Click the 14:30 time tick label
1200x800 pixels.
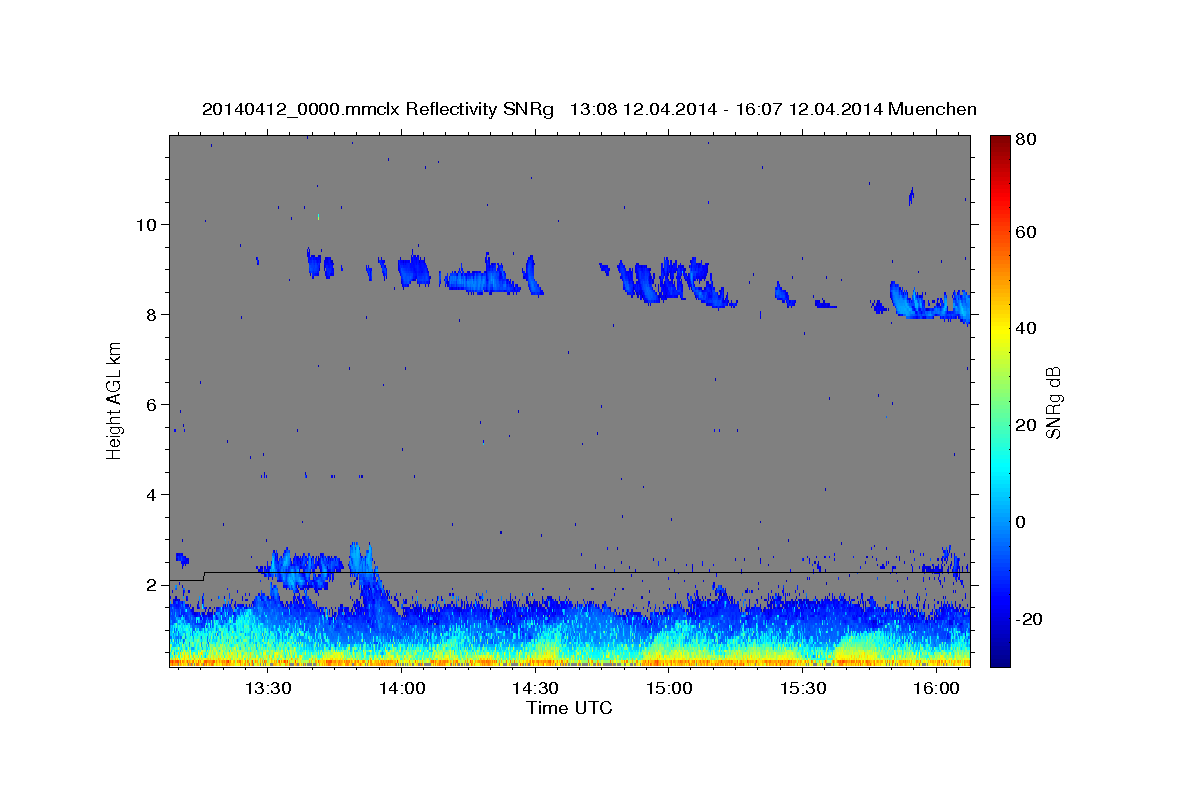[535, 688]
